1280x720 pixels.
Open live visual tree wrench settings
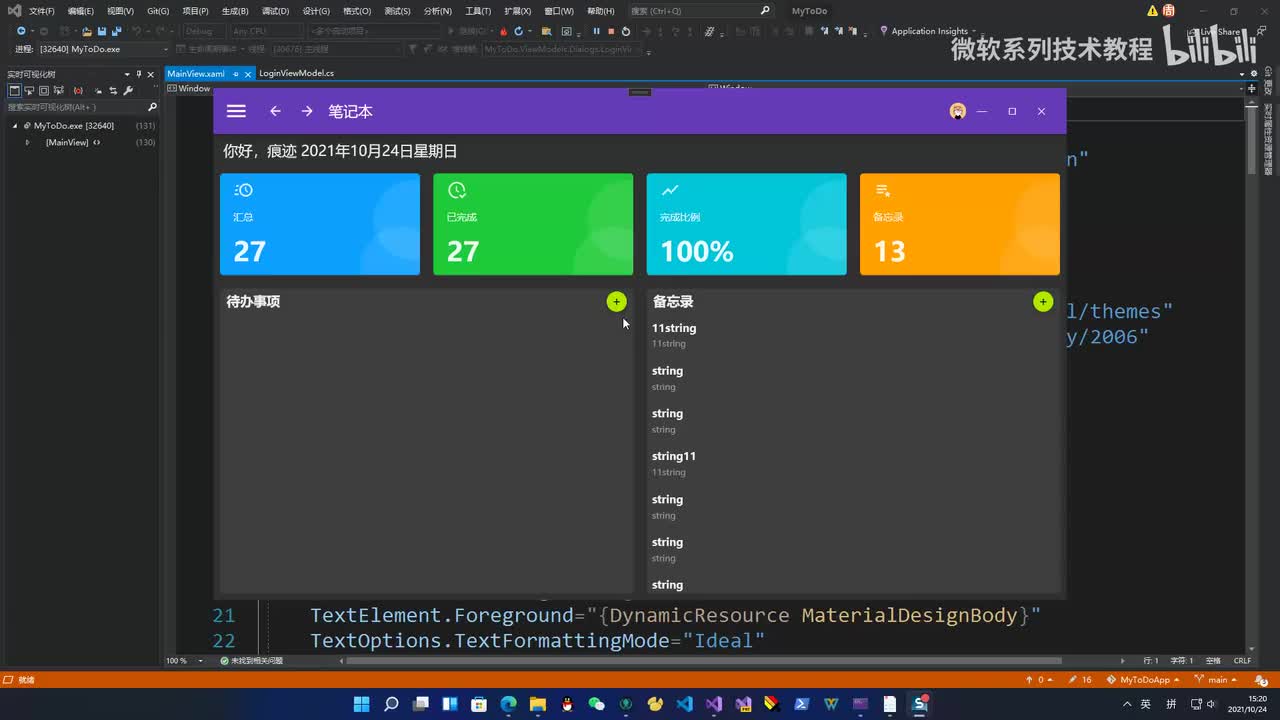[128, 90]
